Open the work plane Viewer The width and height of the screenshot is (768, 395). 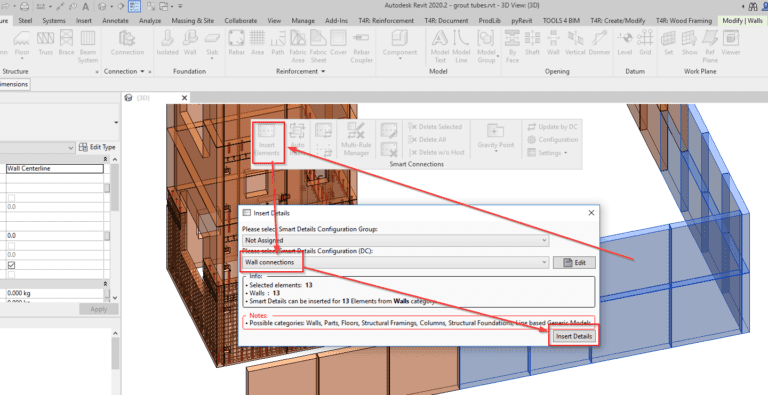click(x=731, y=43)
